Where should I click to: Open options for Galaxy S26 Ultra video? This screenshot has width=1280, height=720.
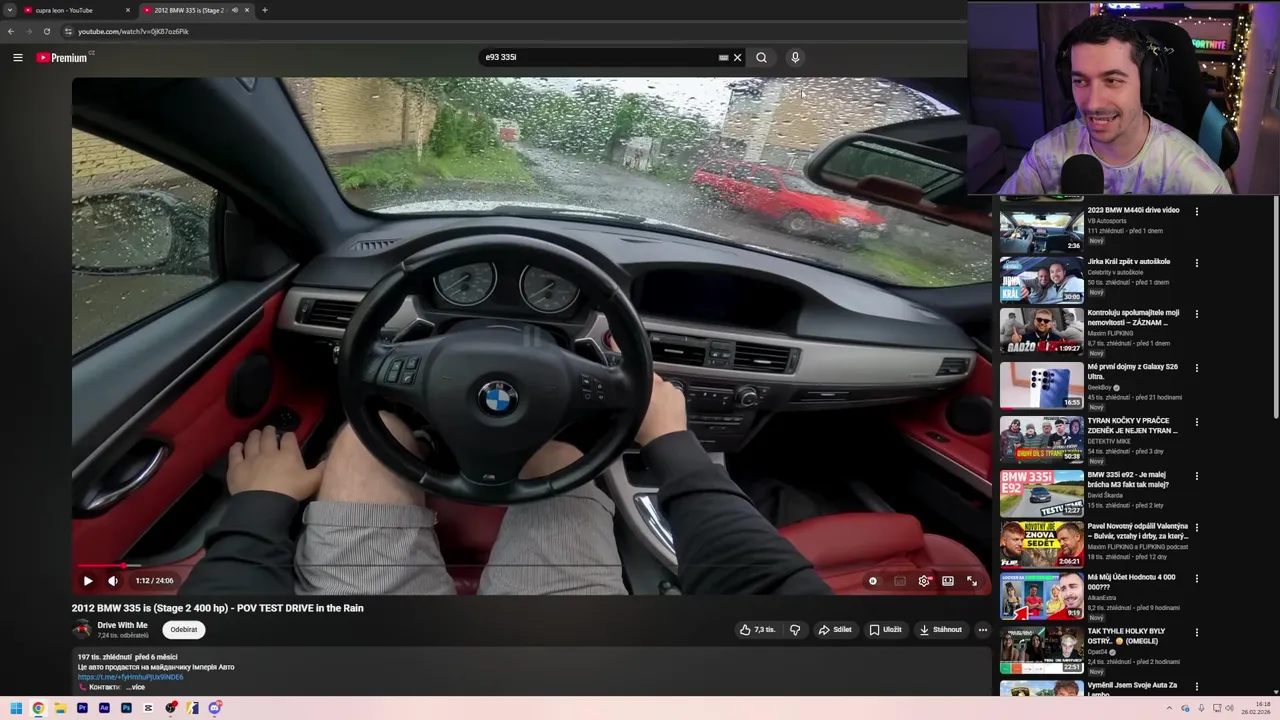coord(1196,368)
